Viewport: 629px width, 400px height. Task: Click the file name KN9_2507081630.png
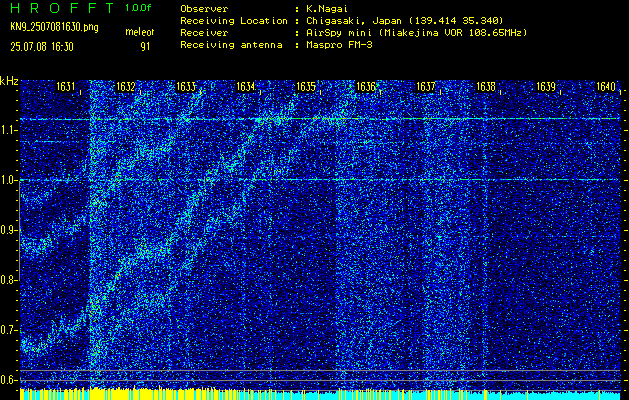pos(54,28)
